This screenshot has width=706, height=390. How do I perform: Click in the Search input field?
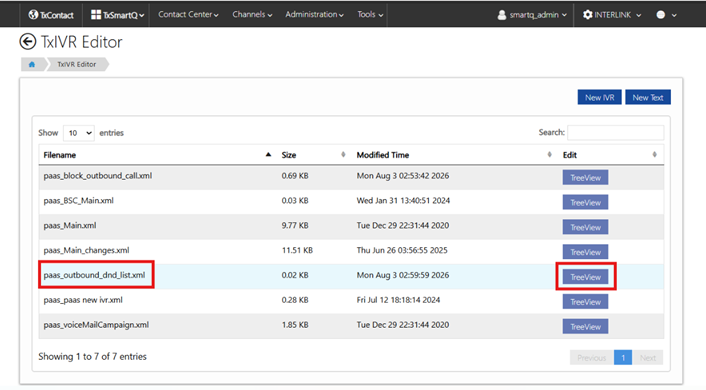[615, 132]
